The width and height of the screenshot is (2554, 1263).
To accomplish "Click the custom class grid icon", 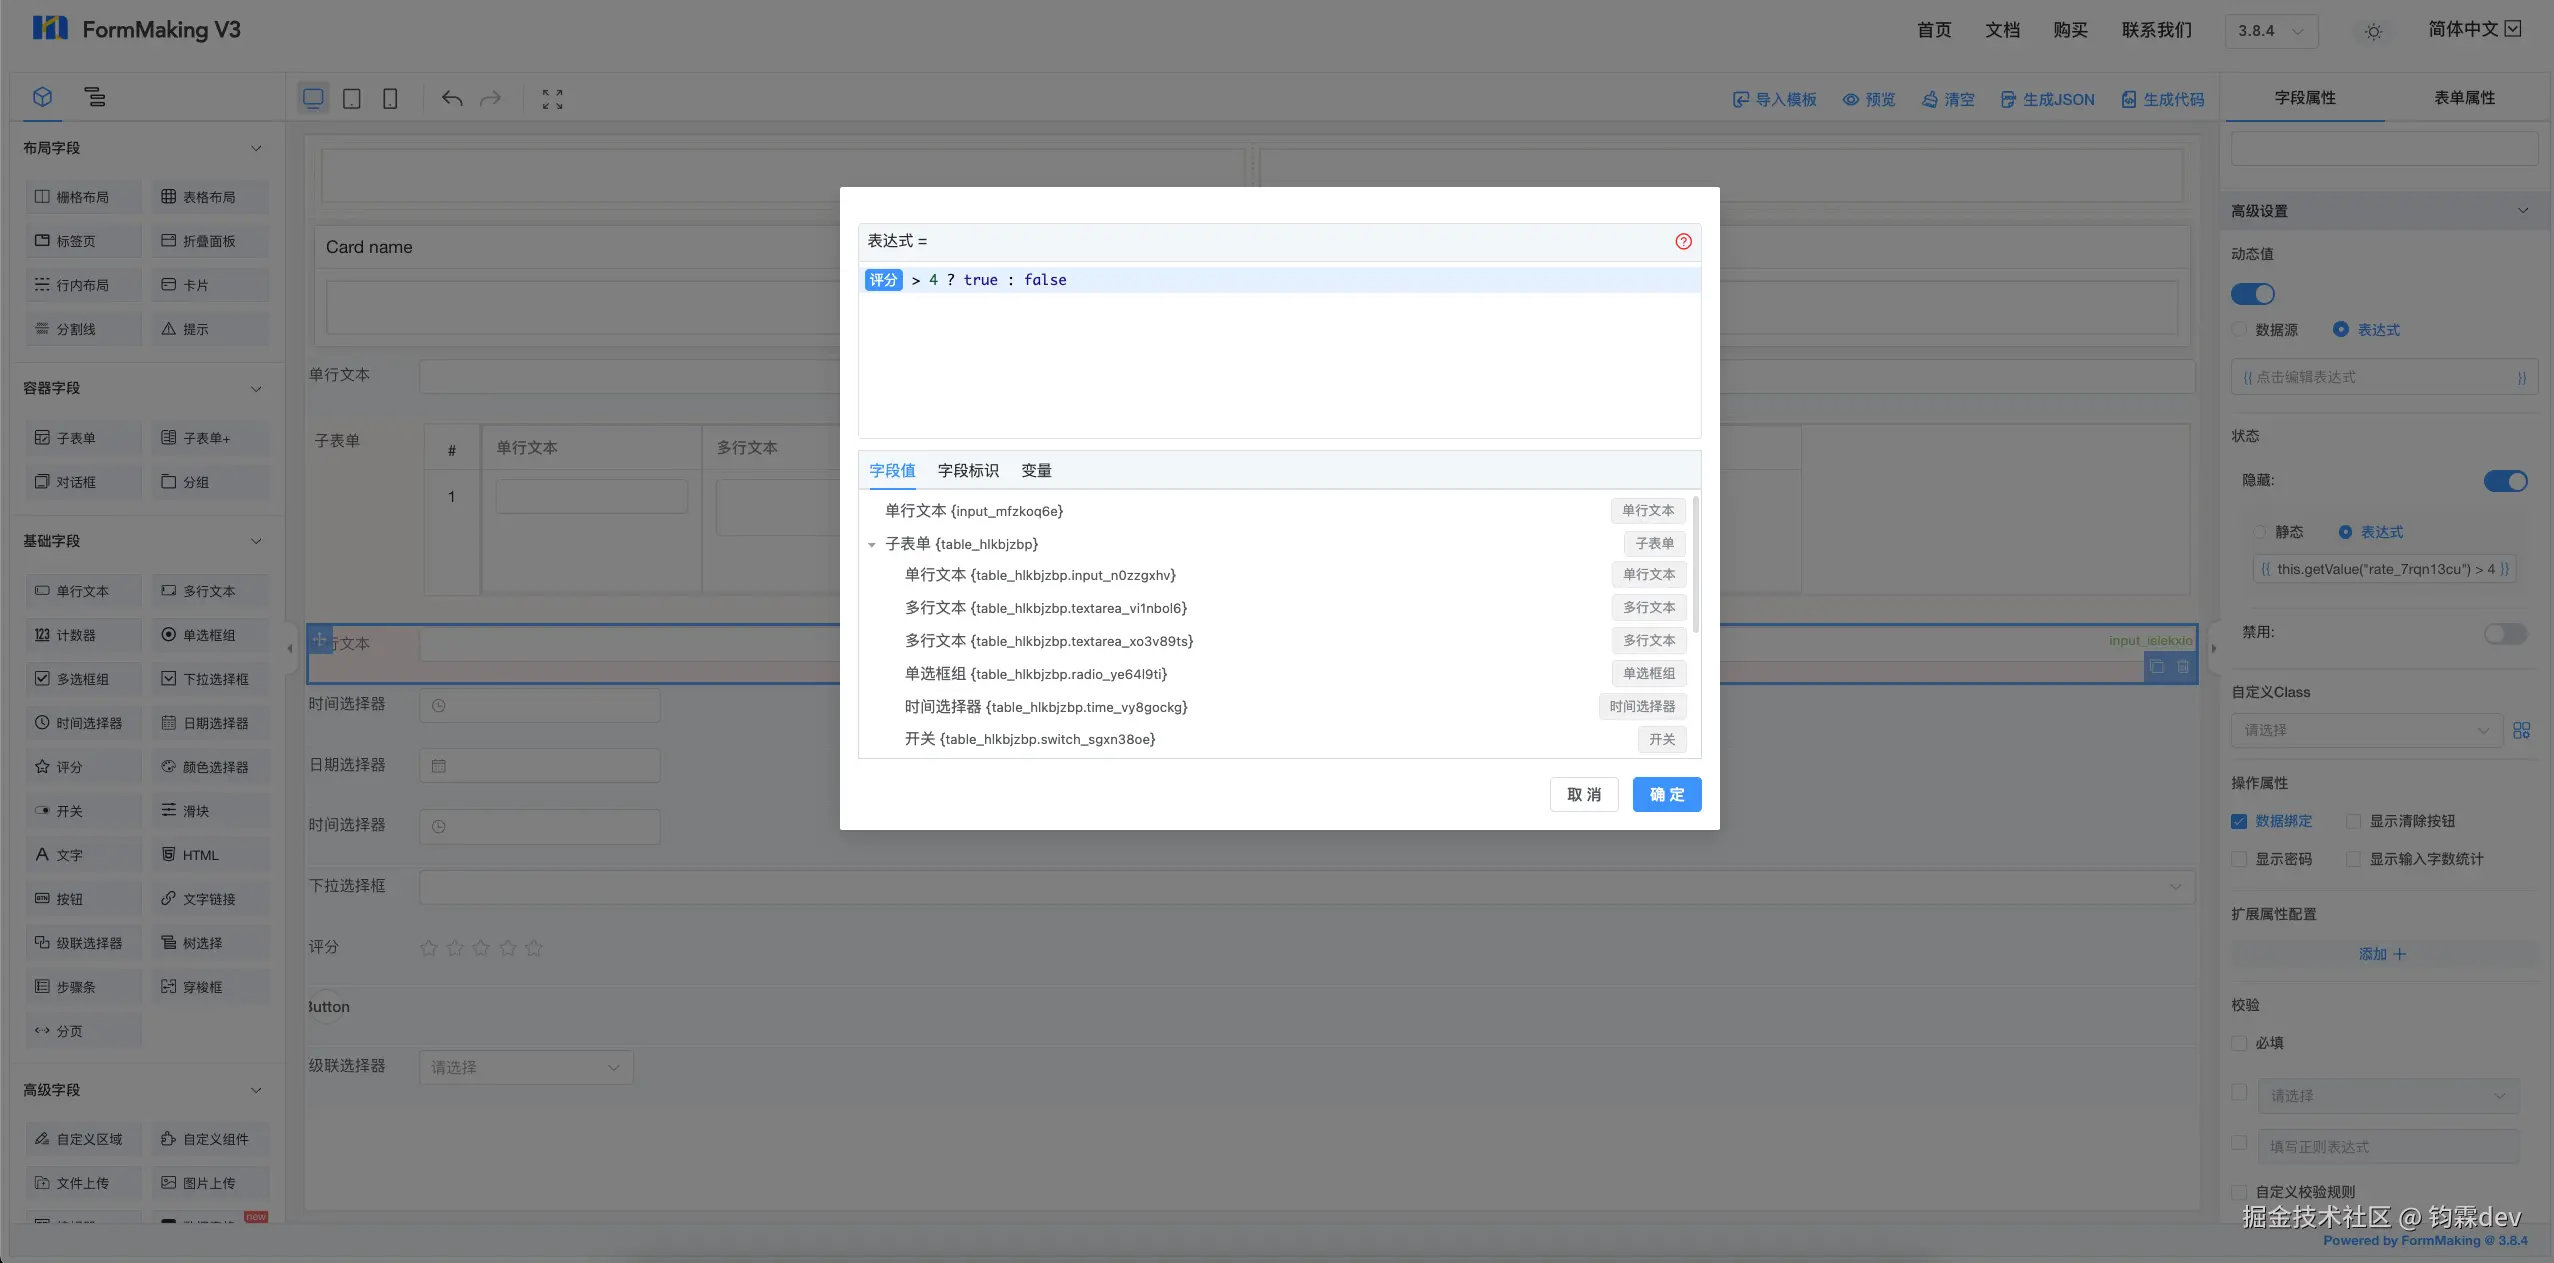I will coord(2521,730).
